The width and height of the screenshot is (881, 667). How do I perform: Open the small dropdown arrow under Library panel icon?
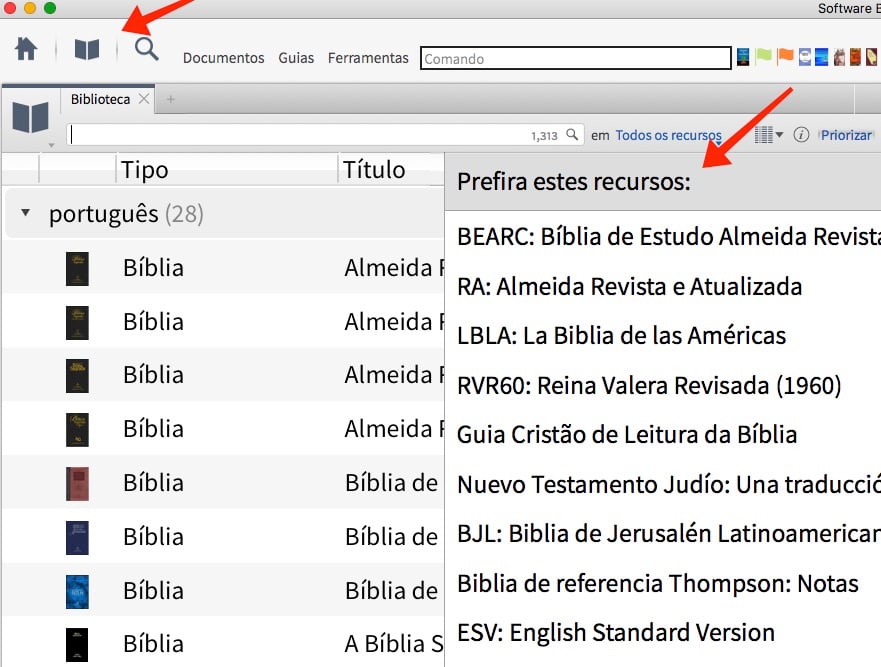[51, 145]
